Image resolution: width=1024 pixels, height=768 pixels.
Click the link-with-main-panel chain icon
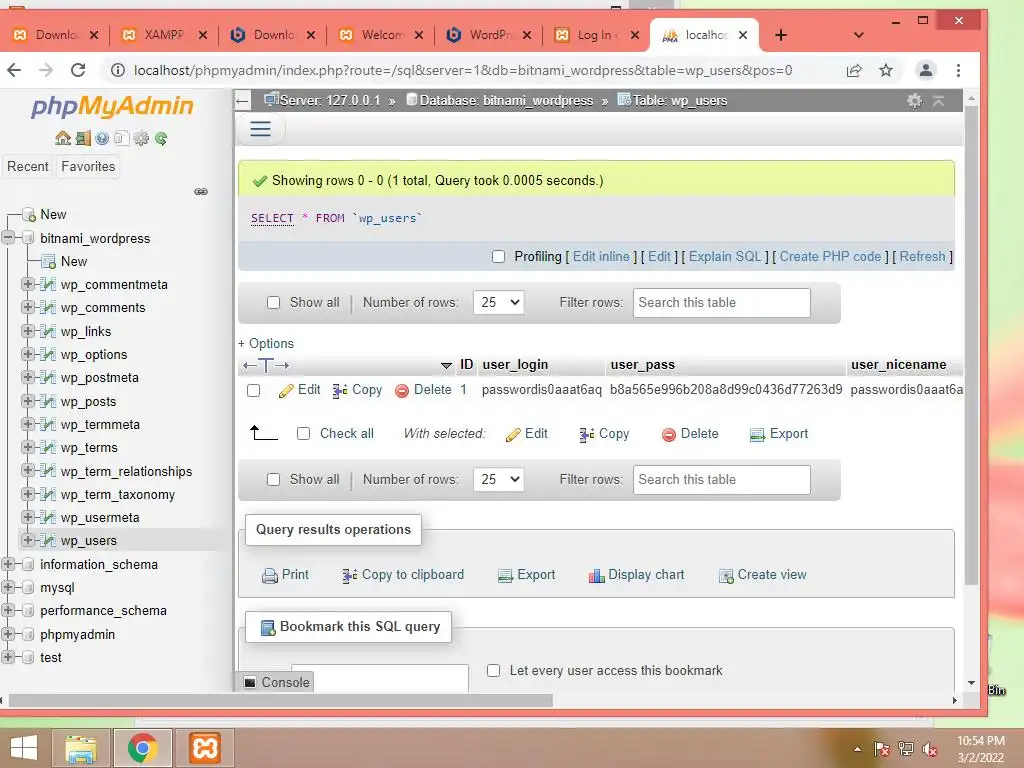[201, 191]
